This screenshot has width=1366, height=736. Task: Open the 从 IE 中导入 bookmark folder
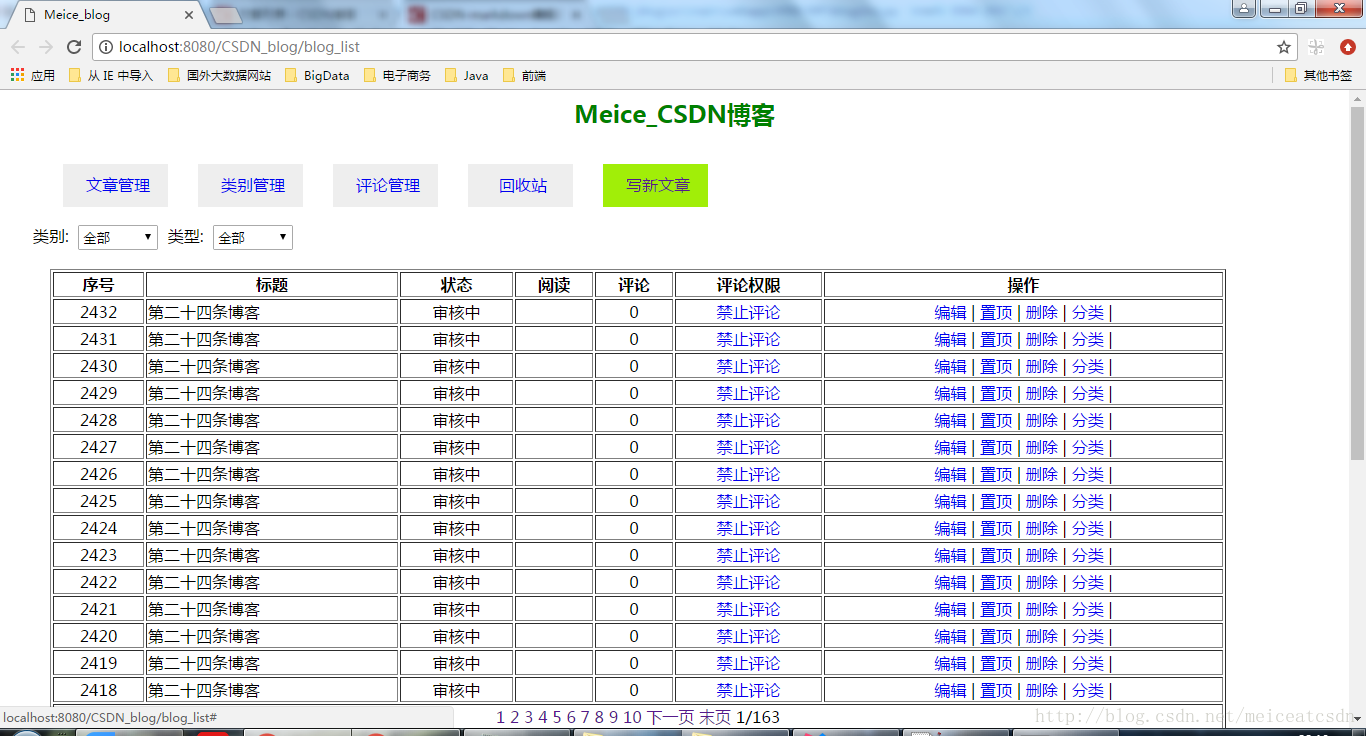click(x=110, y=75)
